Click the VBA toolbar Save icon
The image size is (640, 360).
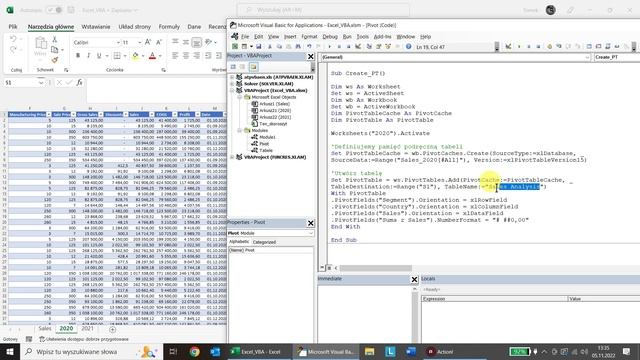click(258, 47)
